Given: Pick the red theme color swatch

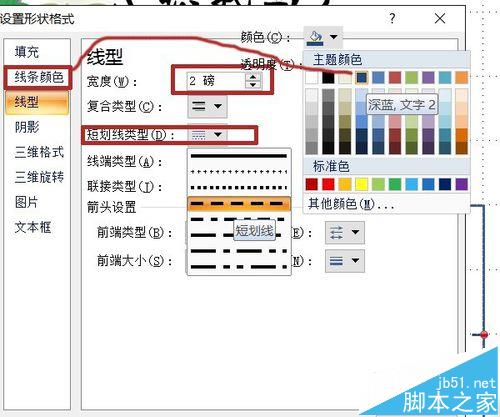Looking at the screenshot, I should (x=395, y=78).
